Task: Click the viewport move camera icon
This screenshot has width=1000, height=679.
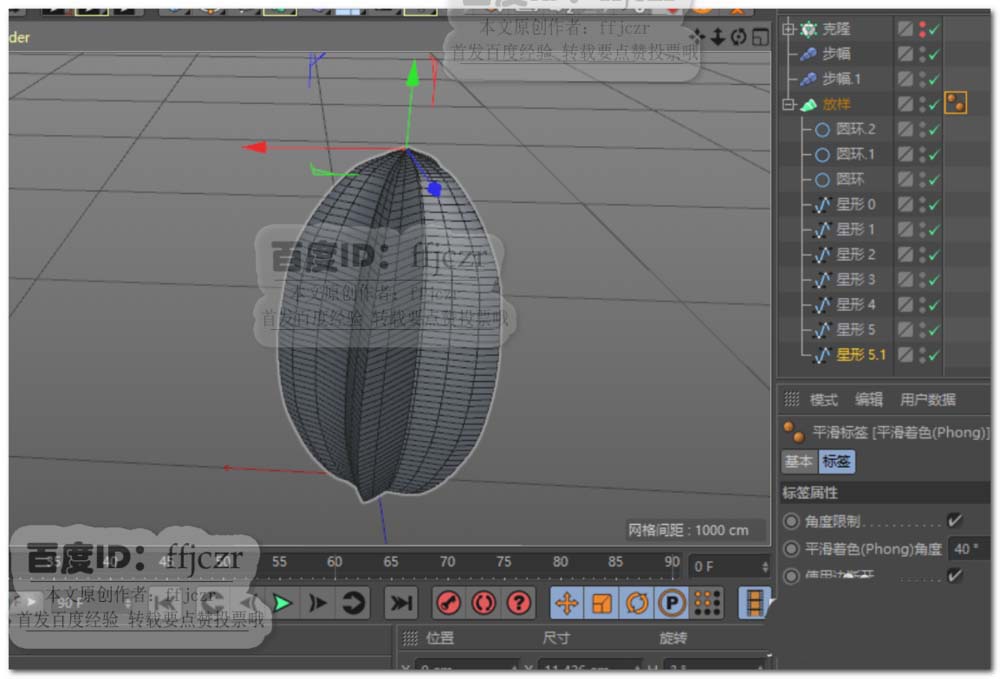Action: pos(697,36)
